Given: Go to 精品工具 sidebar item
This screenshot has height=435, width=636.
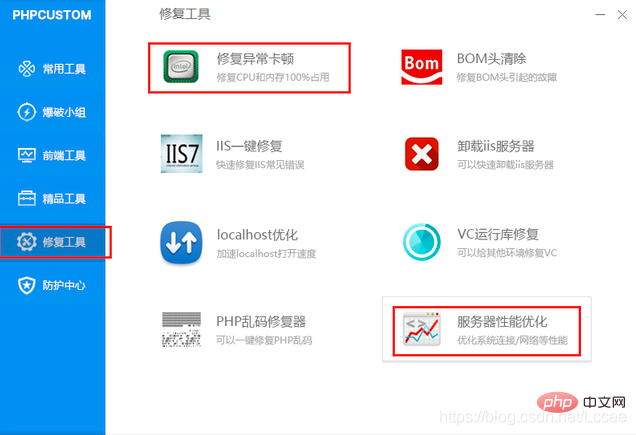Looking at the screenshot, I should 52,199.
